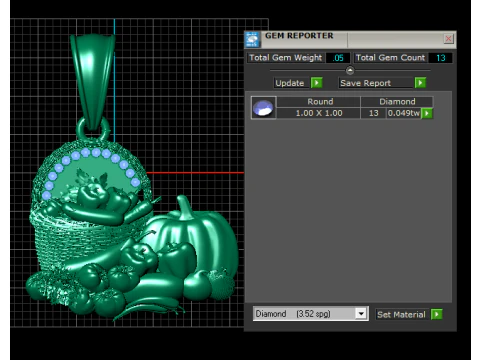Viewport: 480px width, 360px height.
Task: Collapse the panel with the round arrow toggle
Action: tap(350, 70)
